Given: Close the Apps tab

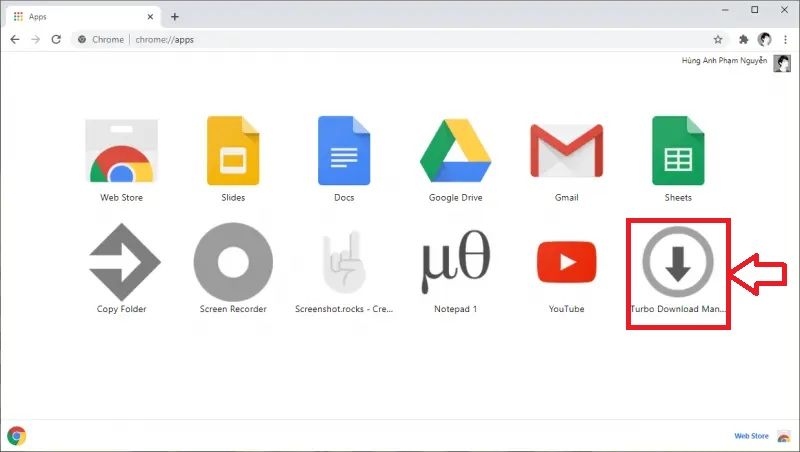Looking at the screenshot, I should point(150,17).
